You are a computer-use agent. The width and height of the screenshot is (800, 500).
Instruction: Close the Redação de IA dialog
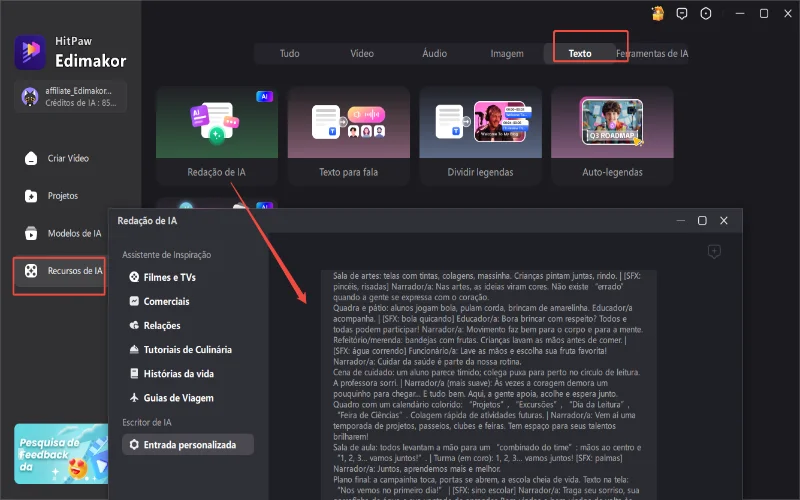point(723,220)
